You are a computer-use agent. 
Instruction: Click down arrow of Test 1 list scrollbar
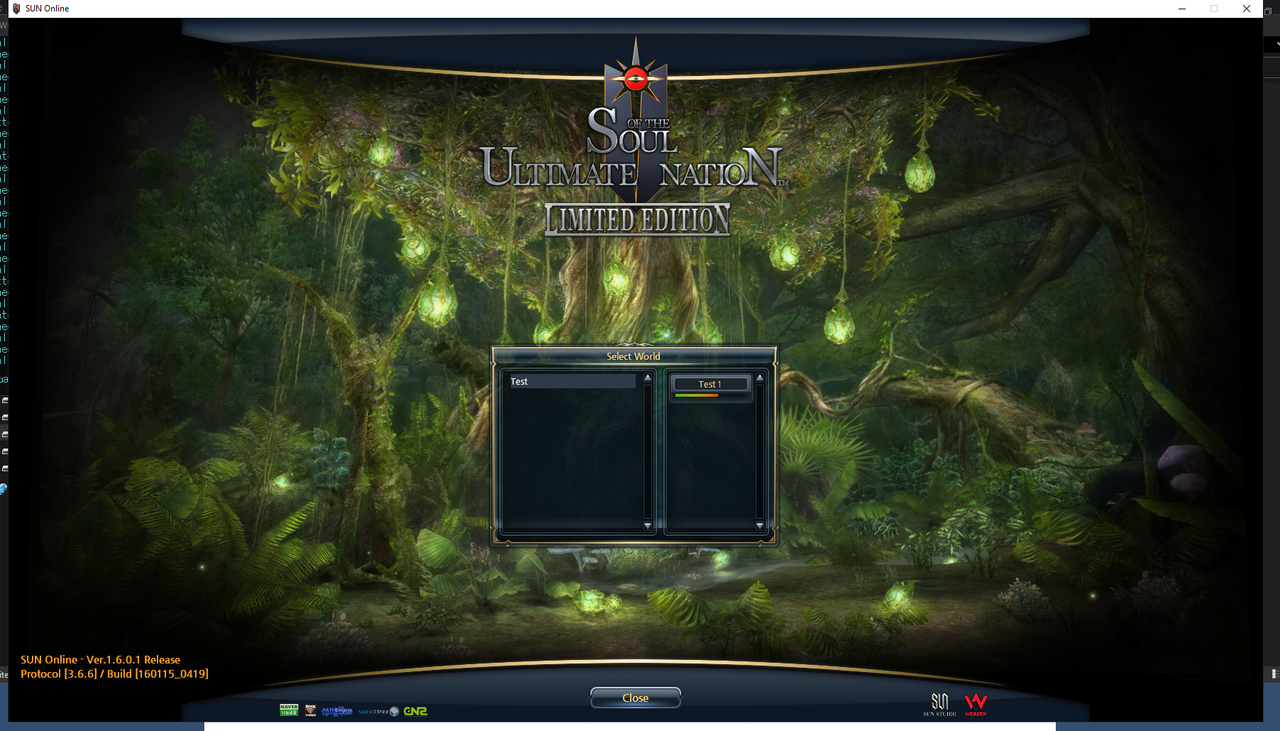coord(759,526)
